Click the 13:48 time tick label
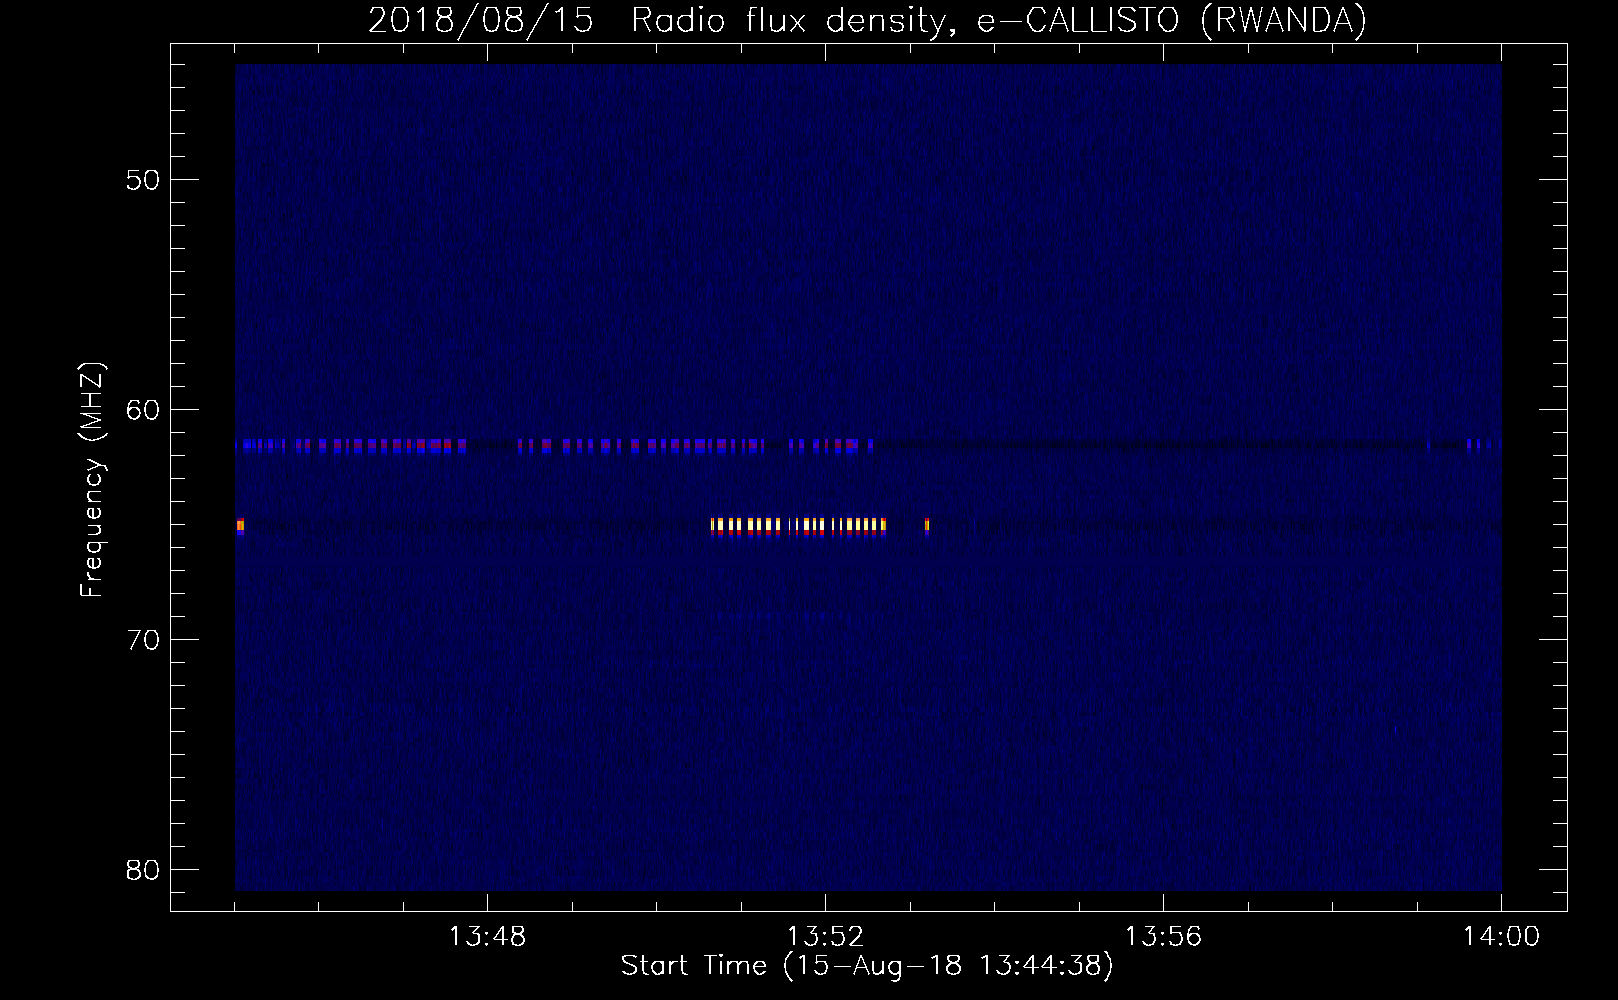Screen dimensions: 1618x1000 (x=487, y=937)
